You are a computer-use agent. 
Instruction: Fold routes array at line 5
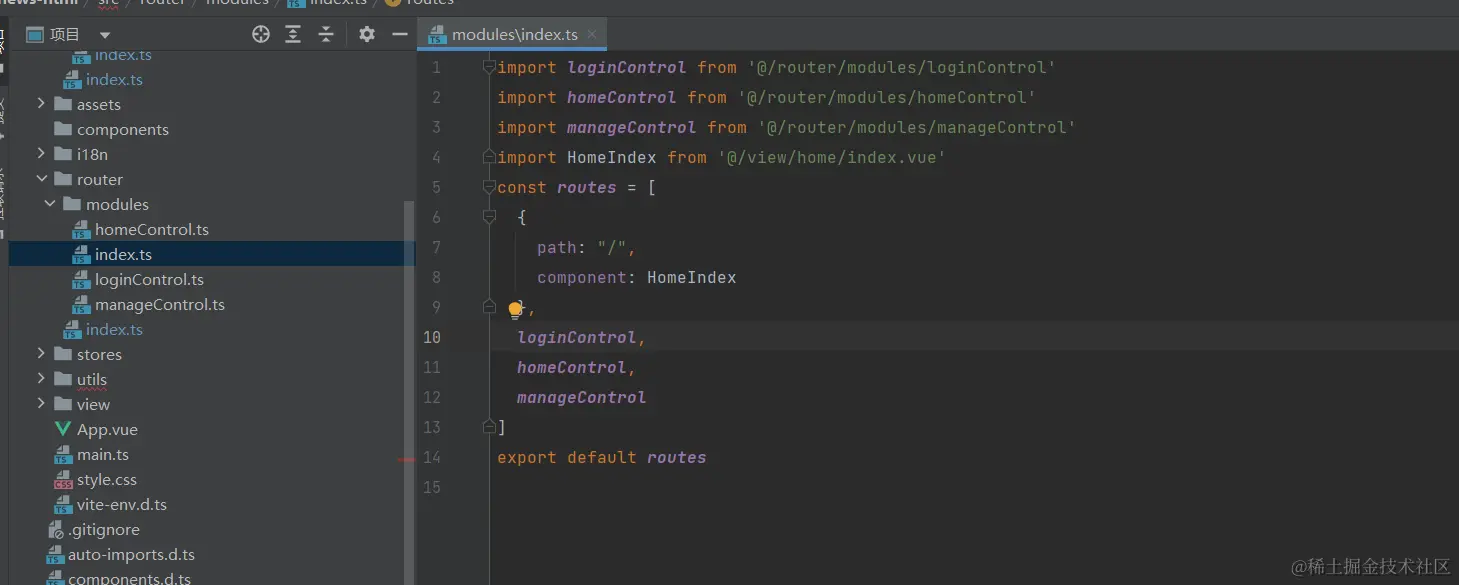pos(489,187)
